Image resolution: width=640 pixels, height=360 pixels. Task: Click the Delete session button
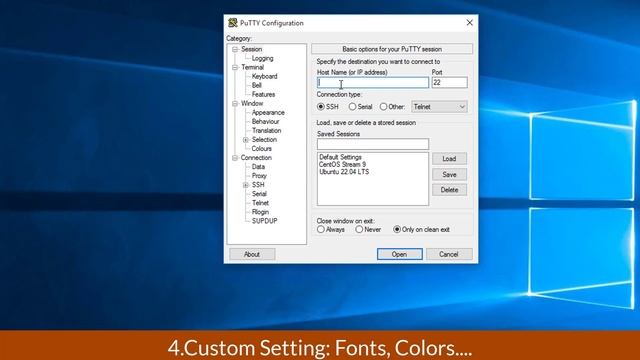[449, 190]
